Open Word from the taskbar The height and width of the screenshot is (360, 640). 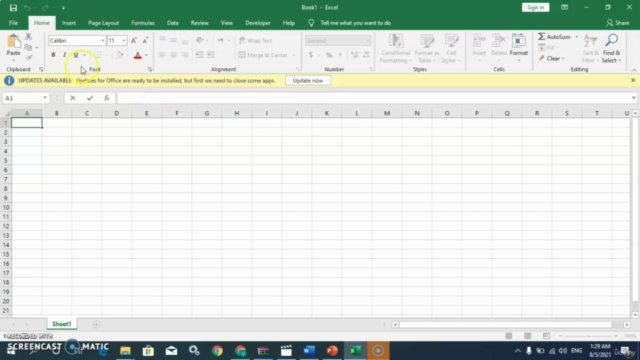(x=309, y=351)
